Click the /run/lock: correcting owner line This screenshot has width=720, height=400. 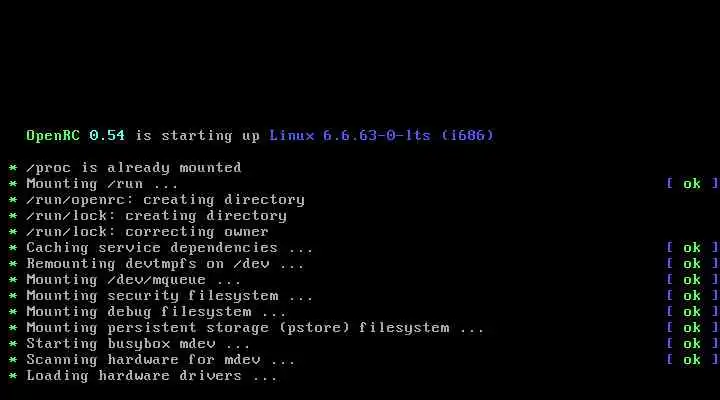(147, 232)
